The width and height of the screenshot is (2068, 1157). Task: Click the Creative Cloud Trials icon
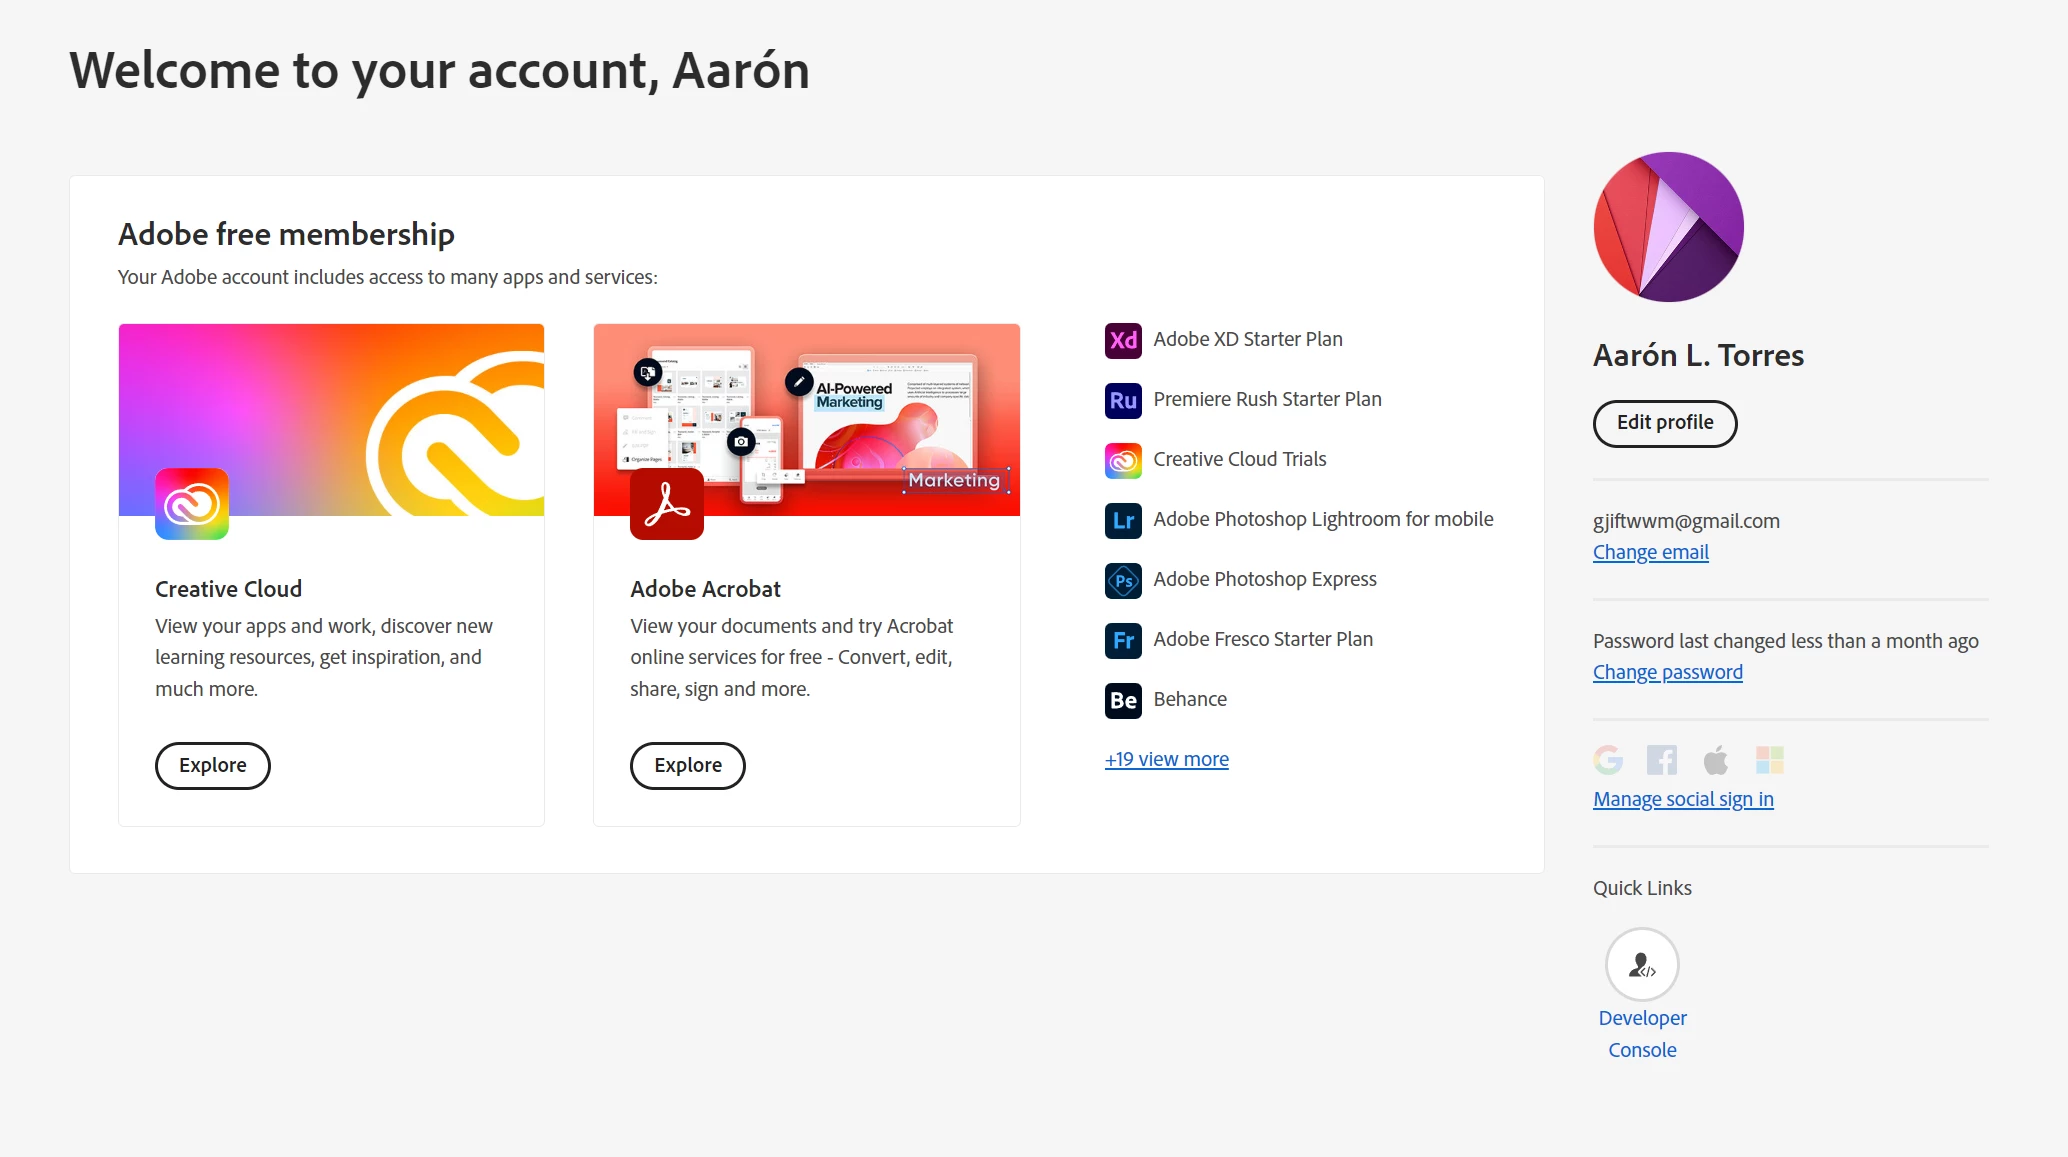point(1123,460)
